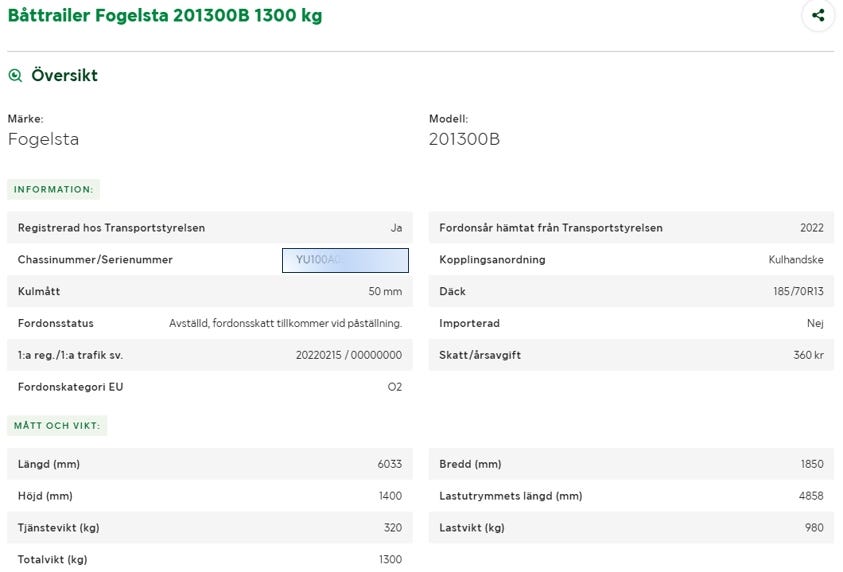Click the brand name Fogelsta under Märke
This screenshot has height=572, width=843.
click(43, 140)
